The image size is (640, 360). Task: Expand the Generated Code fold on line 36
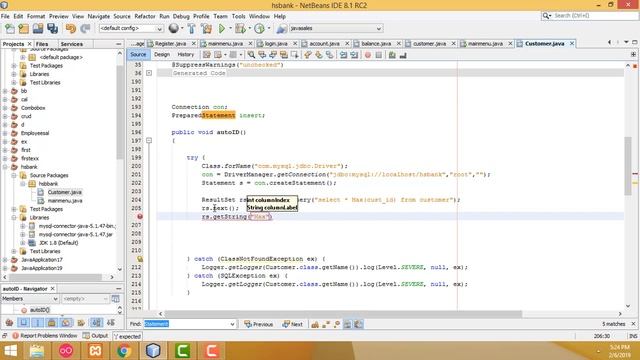149,73
